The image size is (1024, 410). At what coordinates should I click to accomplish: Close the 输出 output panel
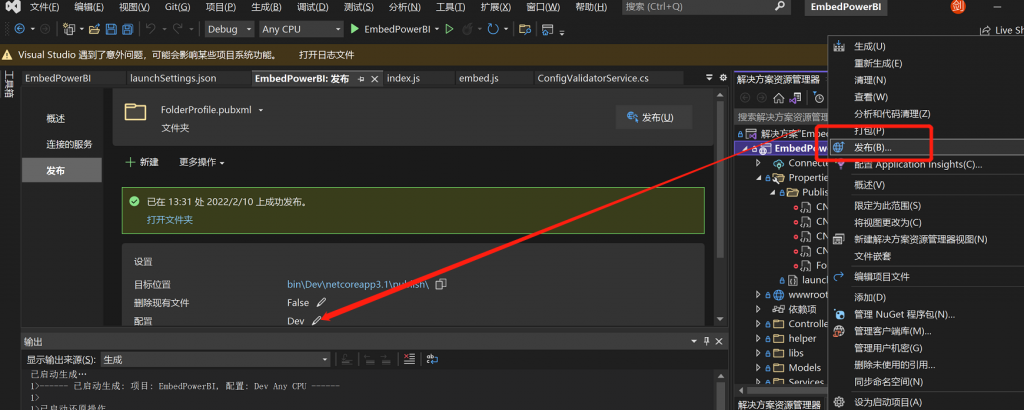coord(718,341)
